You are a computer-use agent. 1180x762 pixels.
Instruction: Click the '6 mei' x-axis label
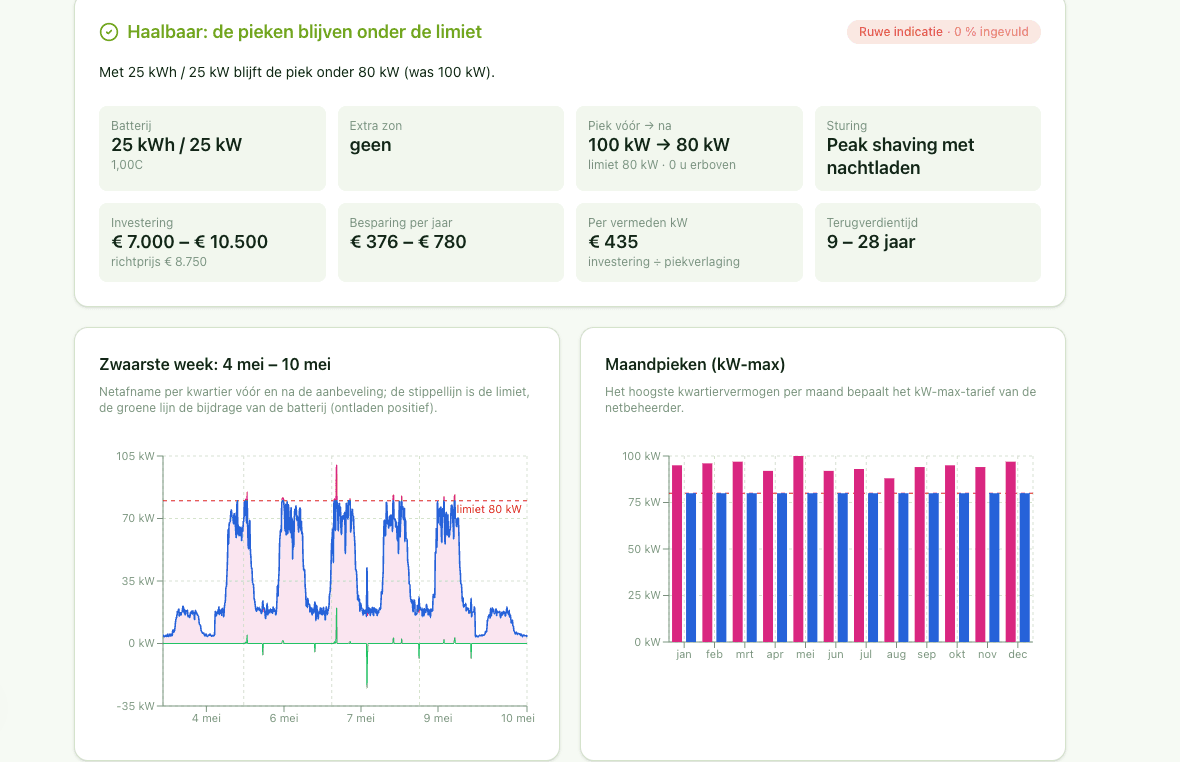[x=284, y=718]
